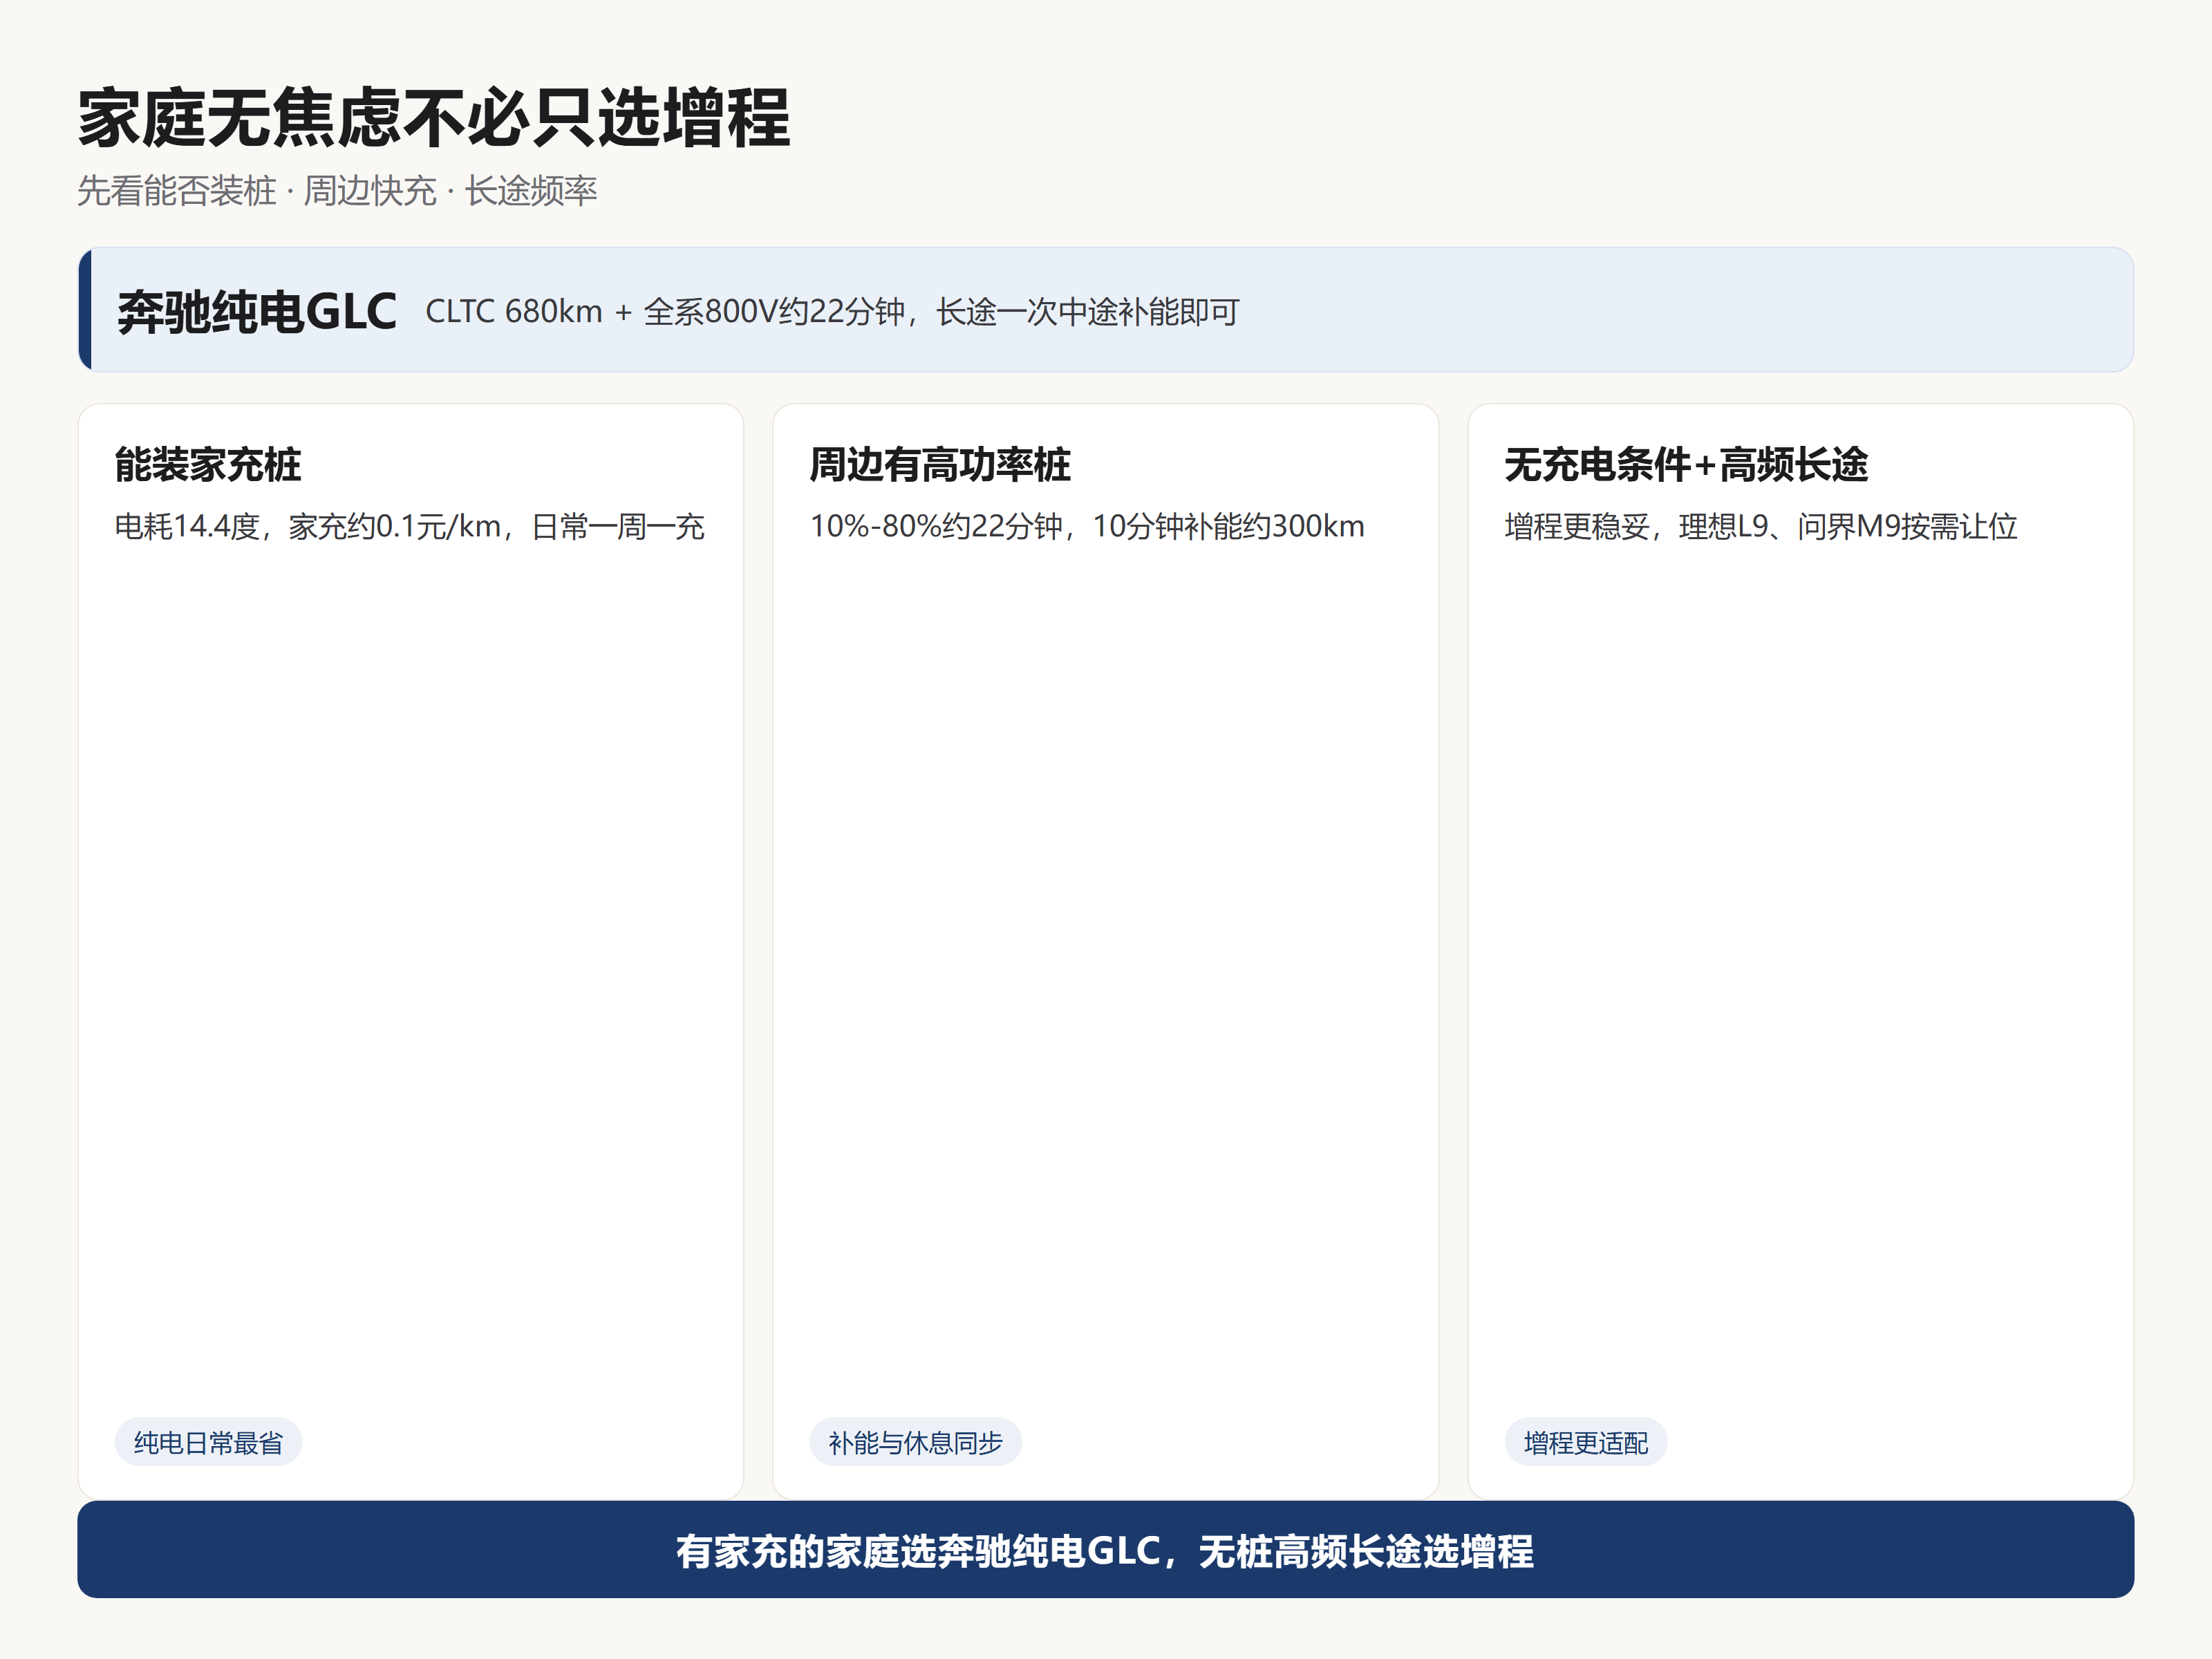Click the bottom conclusion banner 有家充的家庭选奔驰纯电GLC
This screenshot has width=2212, height=1659.
[1106, 1550]
